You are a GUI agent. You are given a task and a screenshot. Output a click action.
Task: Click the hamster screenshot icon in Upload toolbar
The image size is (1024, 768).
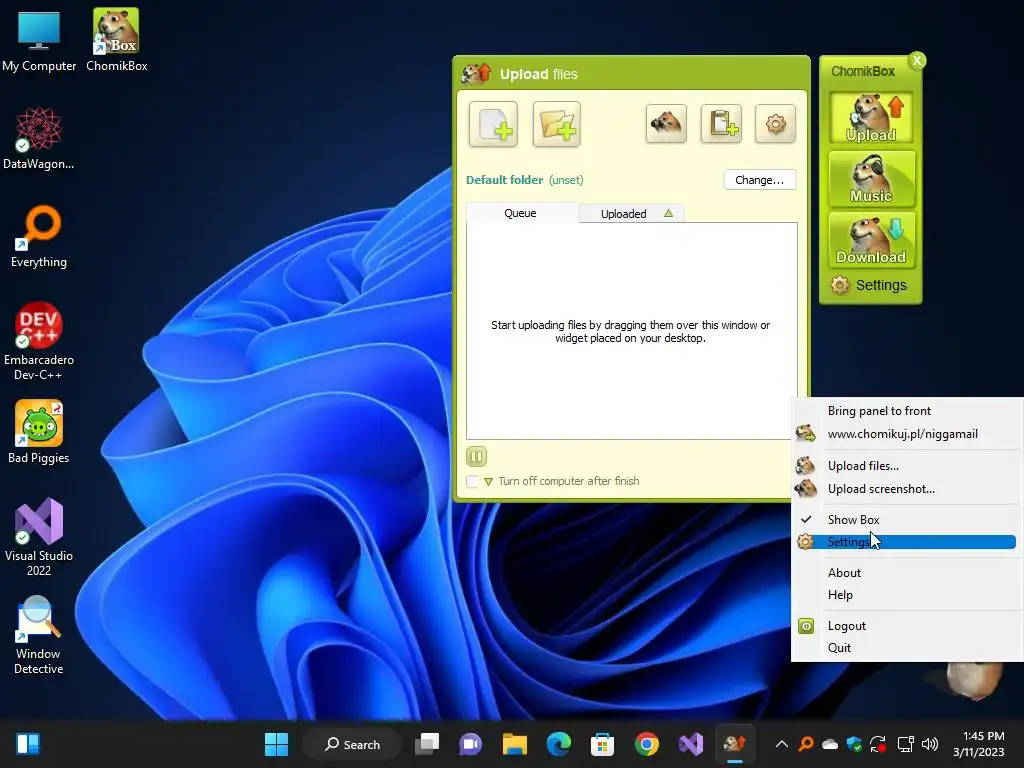[x=666, y=123]
